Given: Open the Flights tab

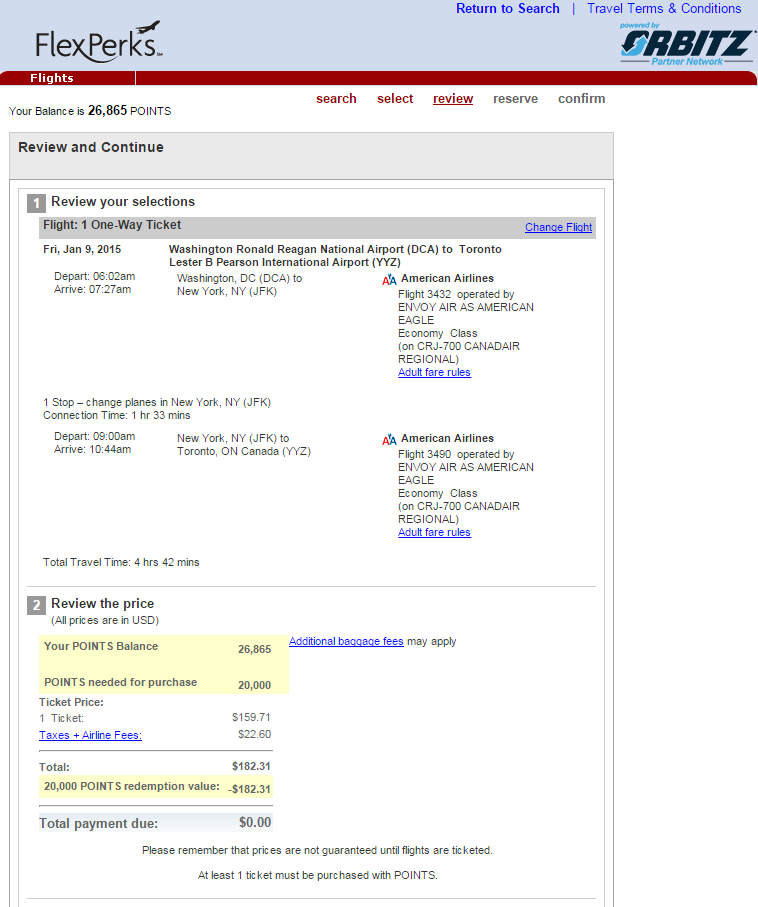Looking at the screenshot, I should pos(52,78).
